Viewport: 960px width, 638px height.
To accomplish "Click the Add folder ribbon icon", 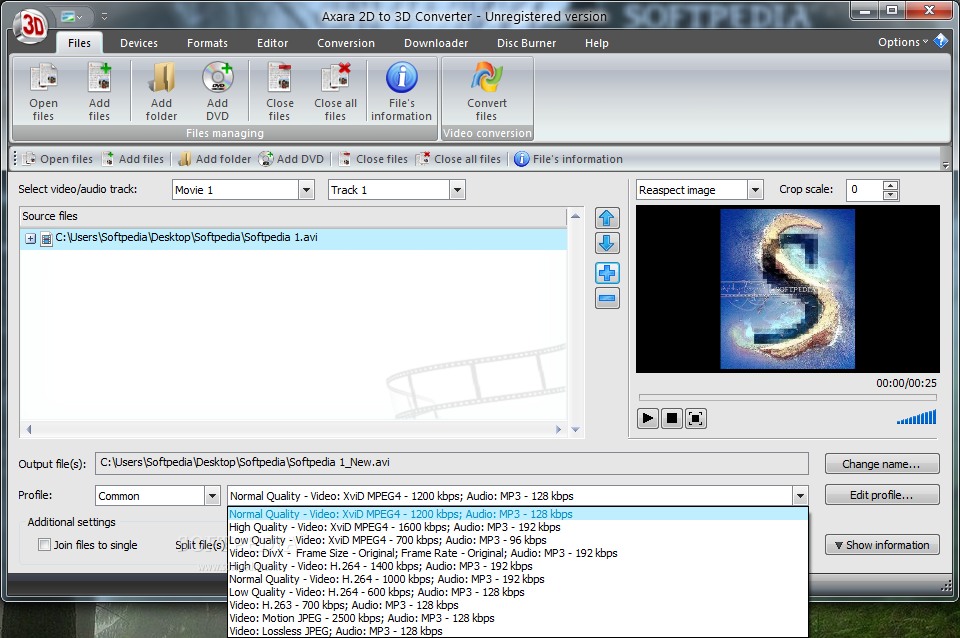I will pyautogui.click(x=162, y=92).
